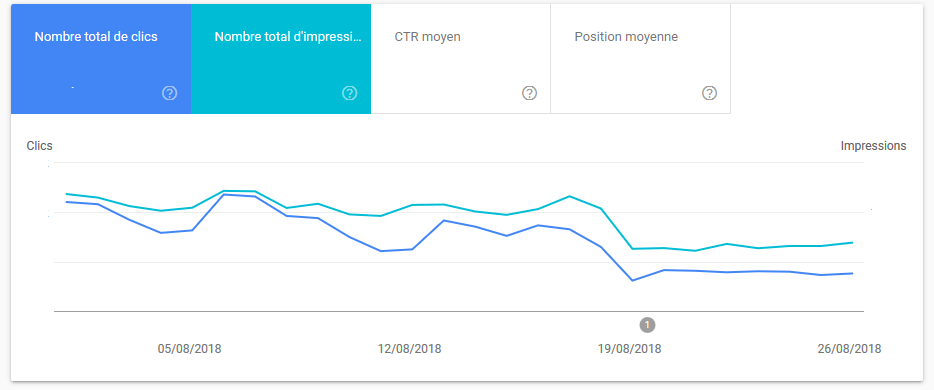Screen dimensions: 934x390
Task: Toggle the Nombre total de clics metric
Action: (x=101, y=59)
